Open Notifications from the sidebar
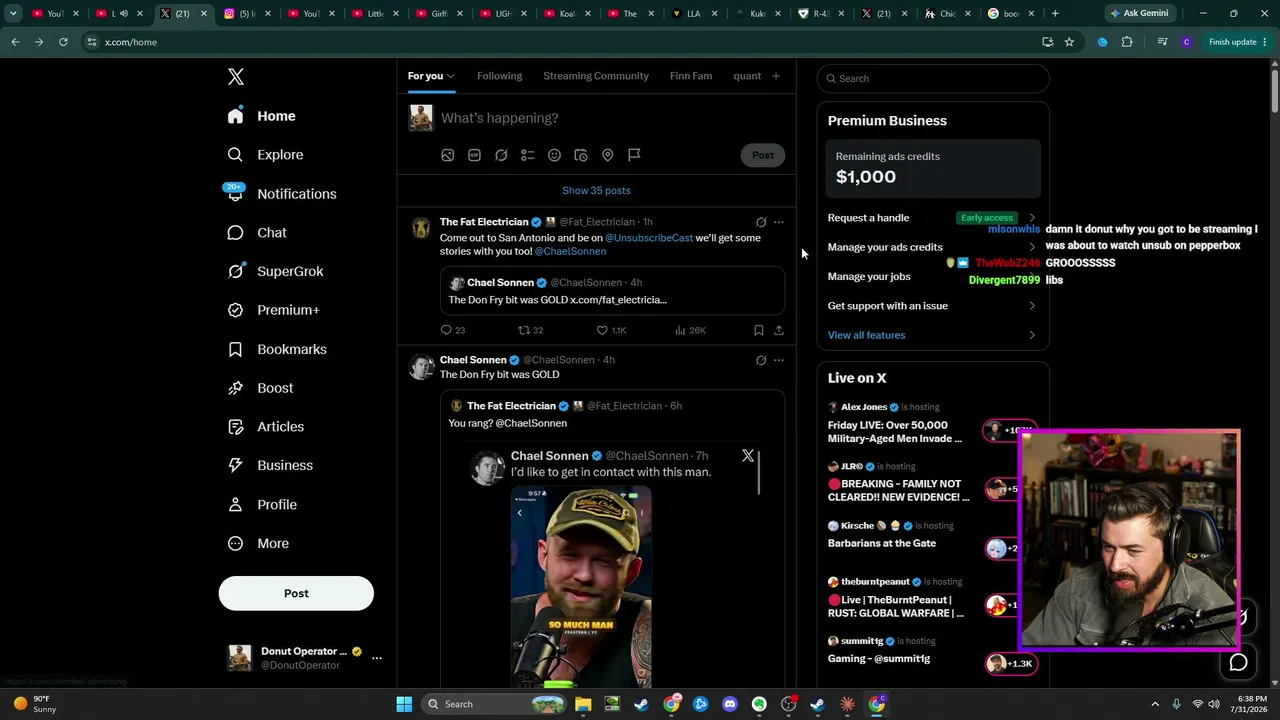Image resolution: width=1280 pixels, height=720 pixels. pos(281,194)
